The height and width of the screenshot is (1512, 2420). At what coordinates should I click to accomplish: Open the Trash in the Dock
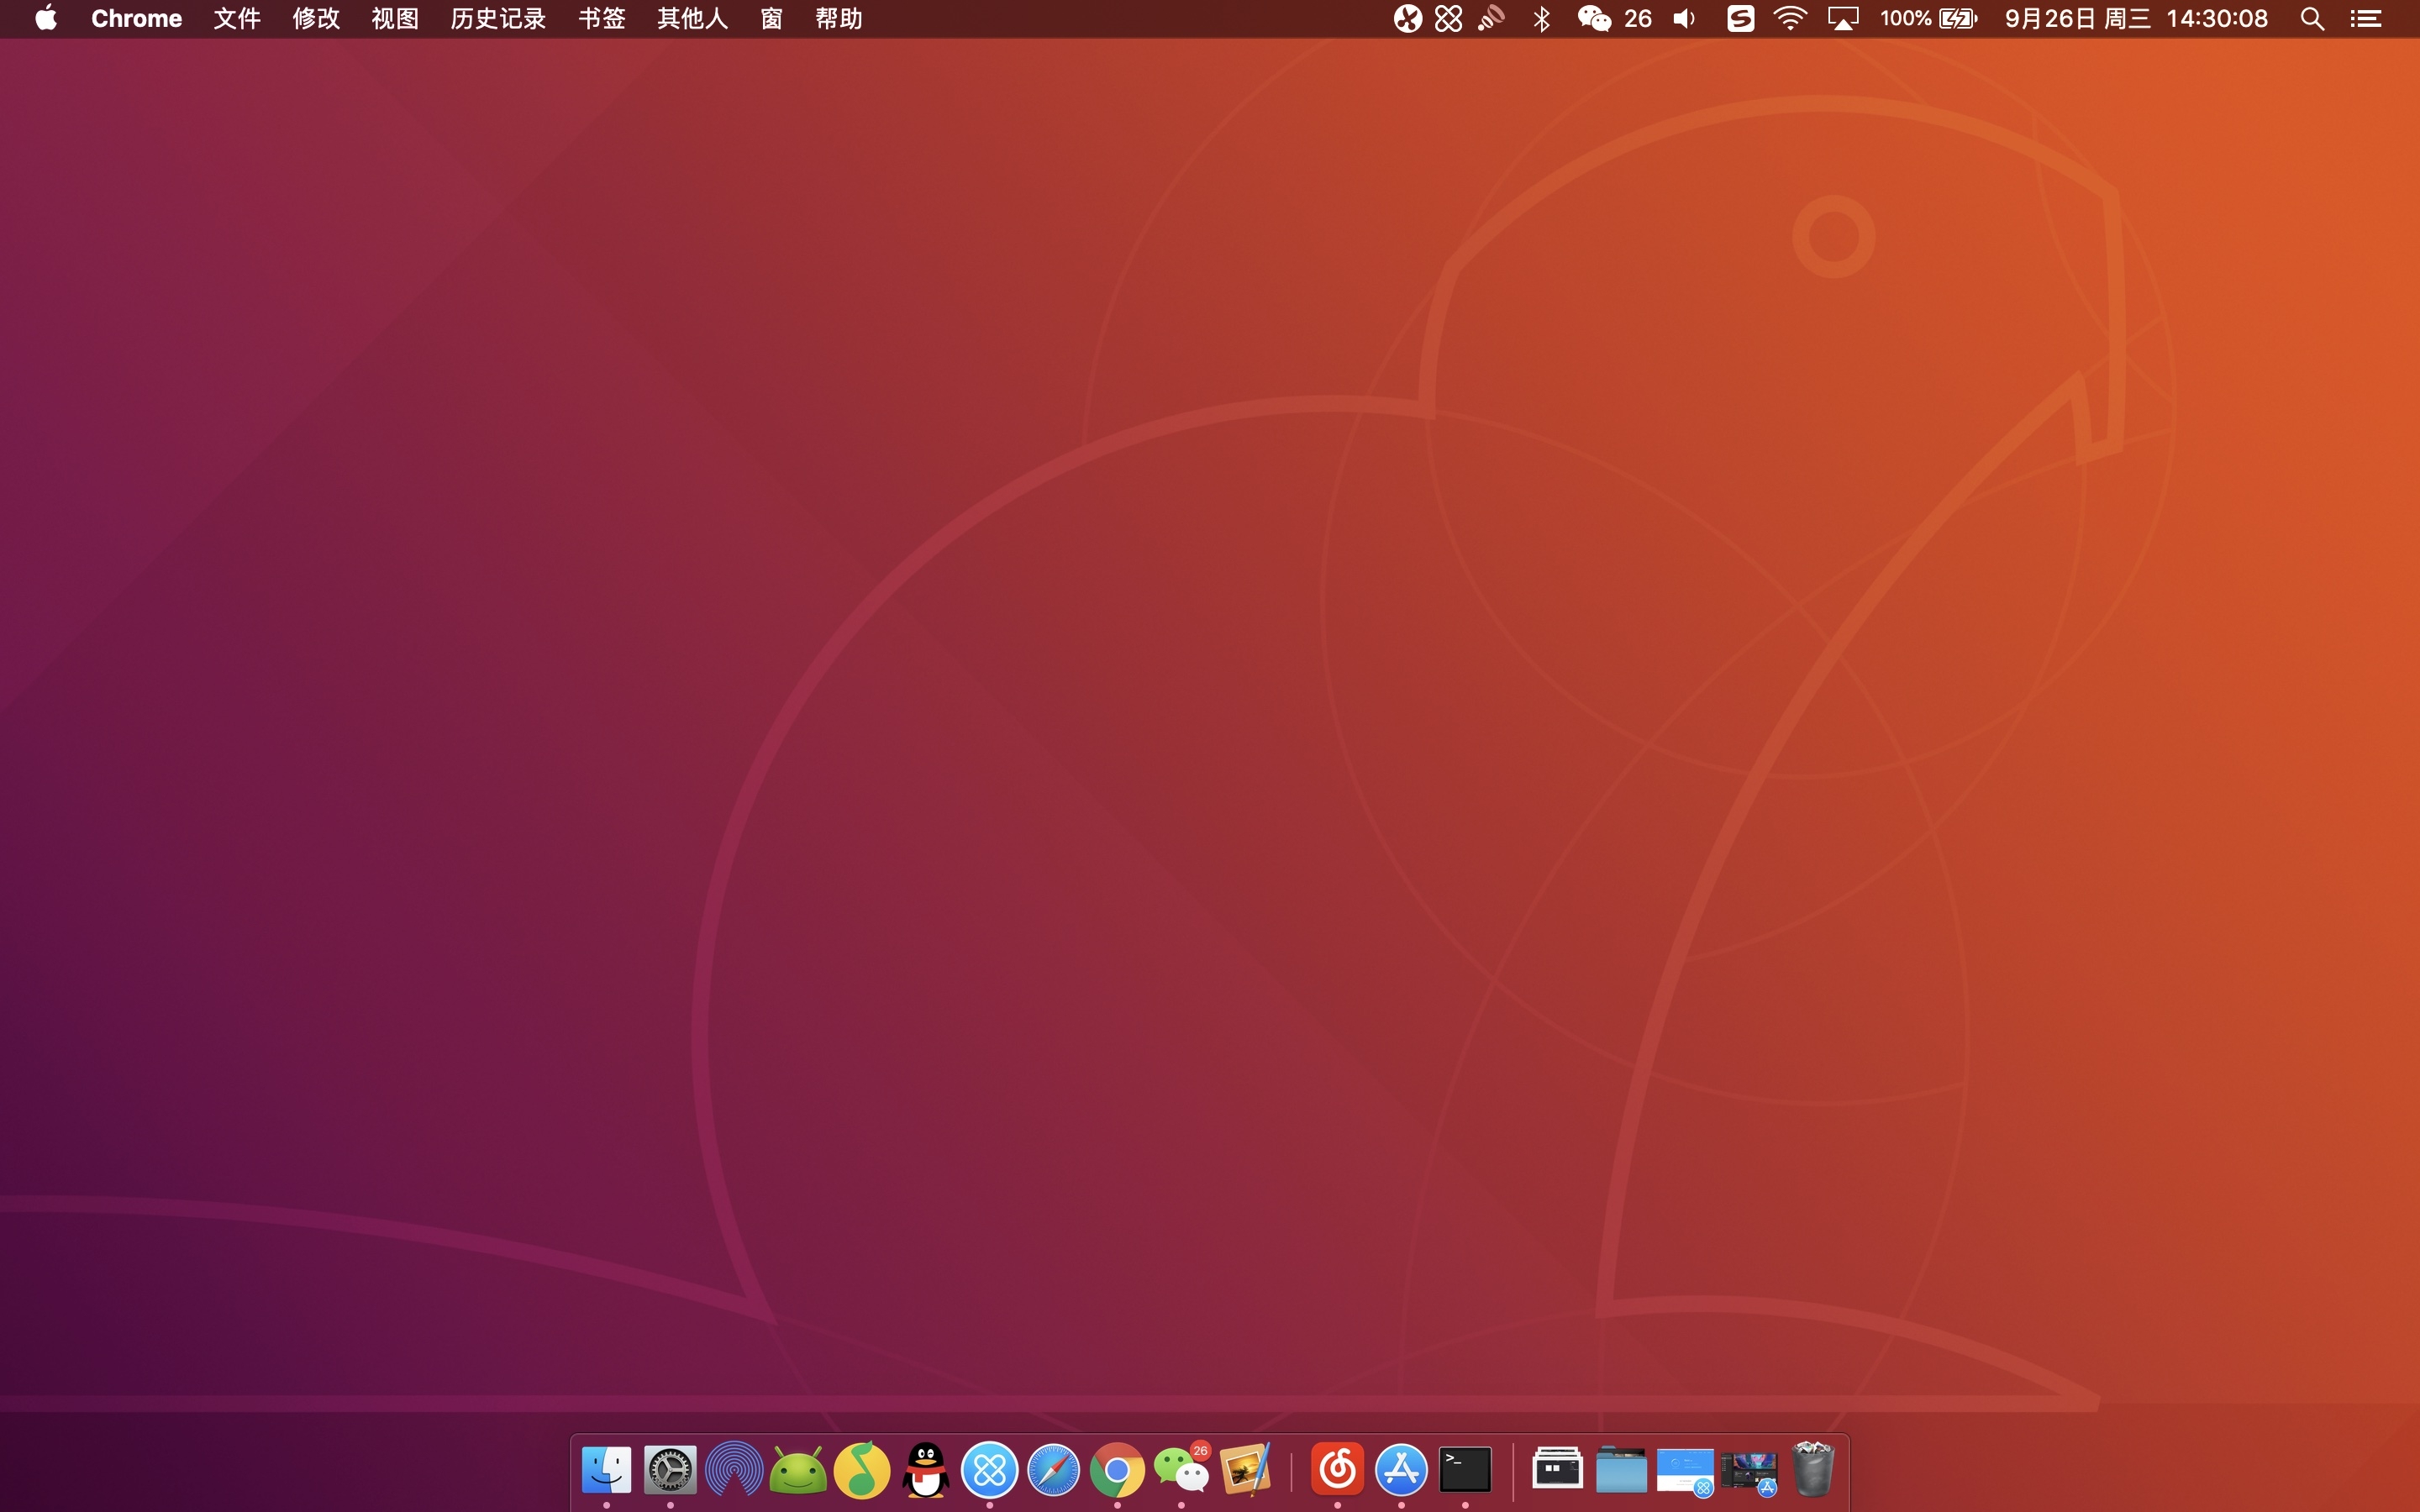point(1813,1470)
